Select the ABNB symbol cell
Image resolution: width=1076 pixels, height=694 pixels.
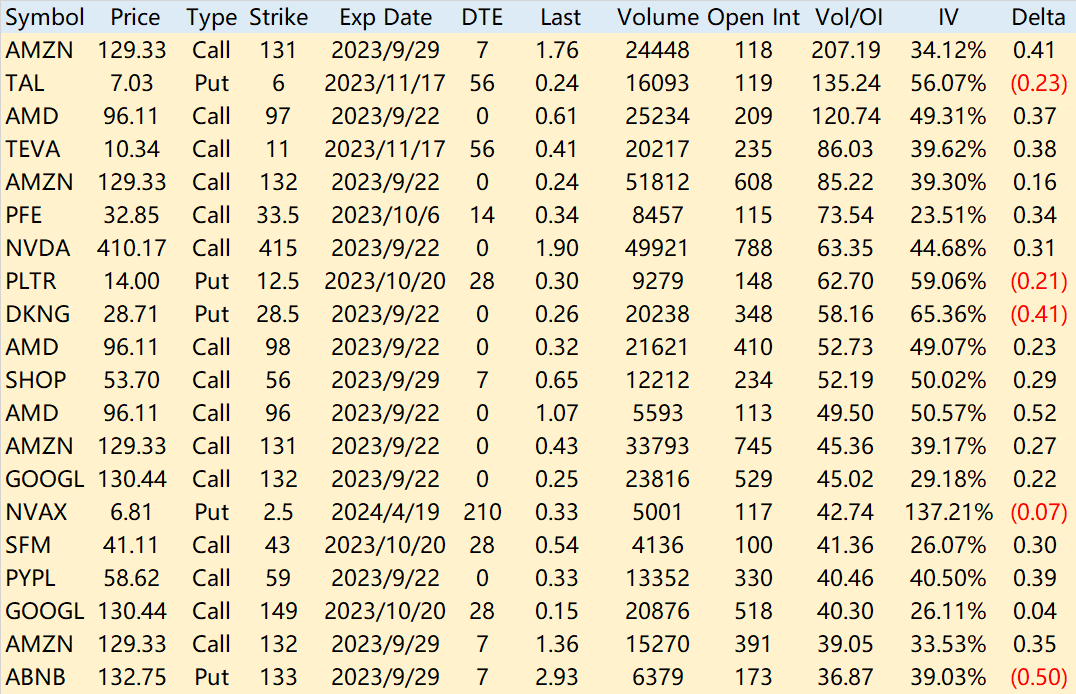pos(35,677)
